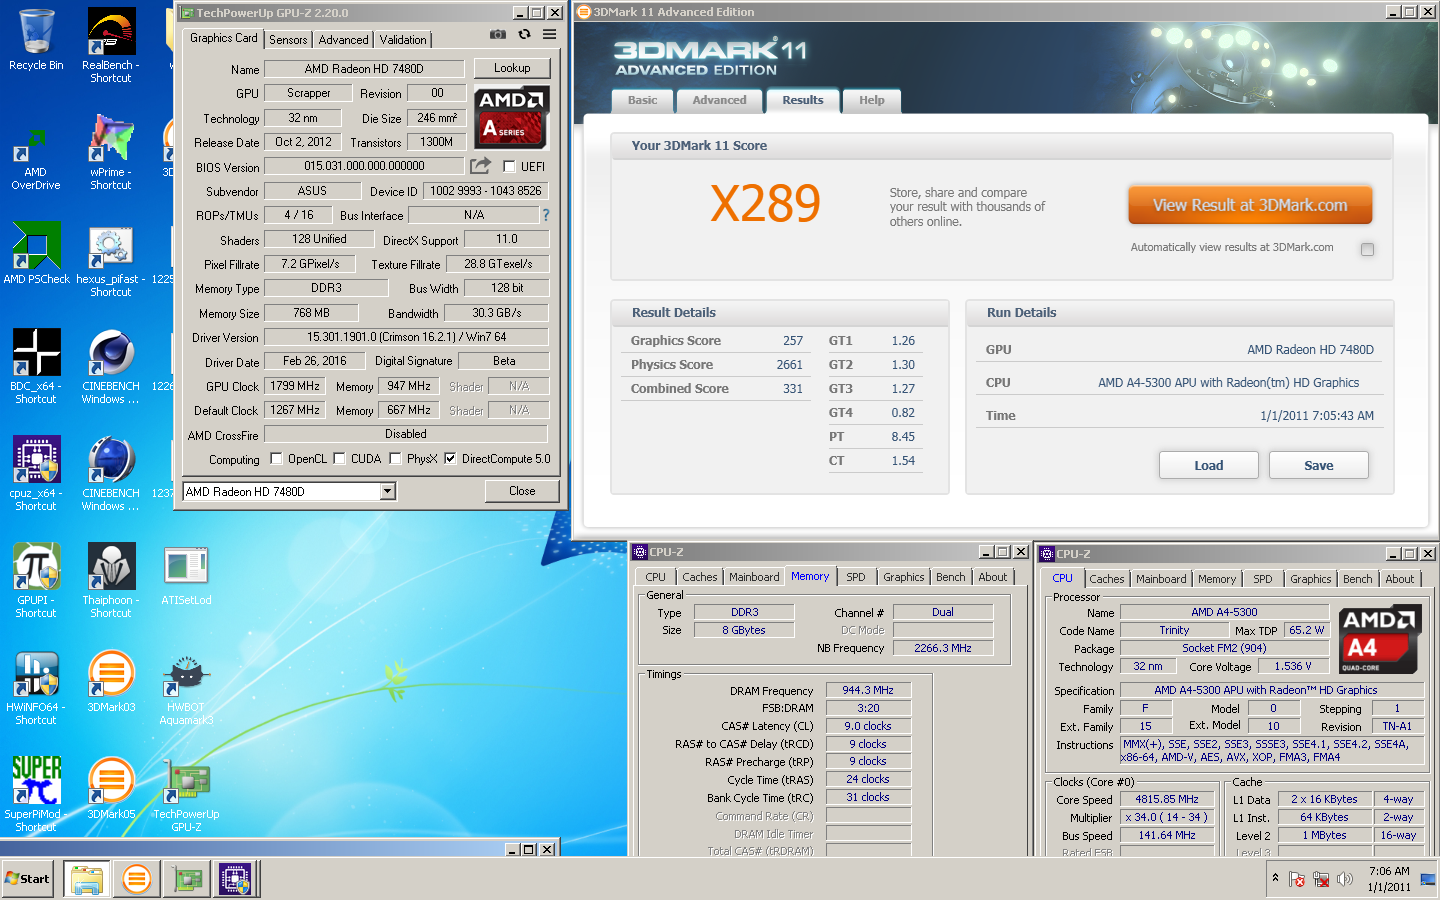Open 3DMark 11 Basic tab

642,100
